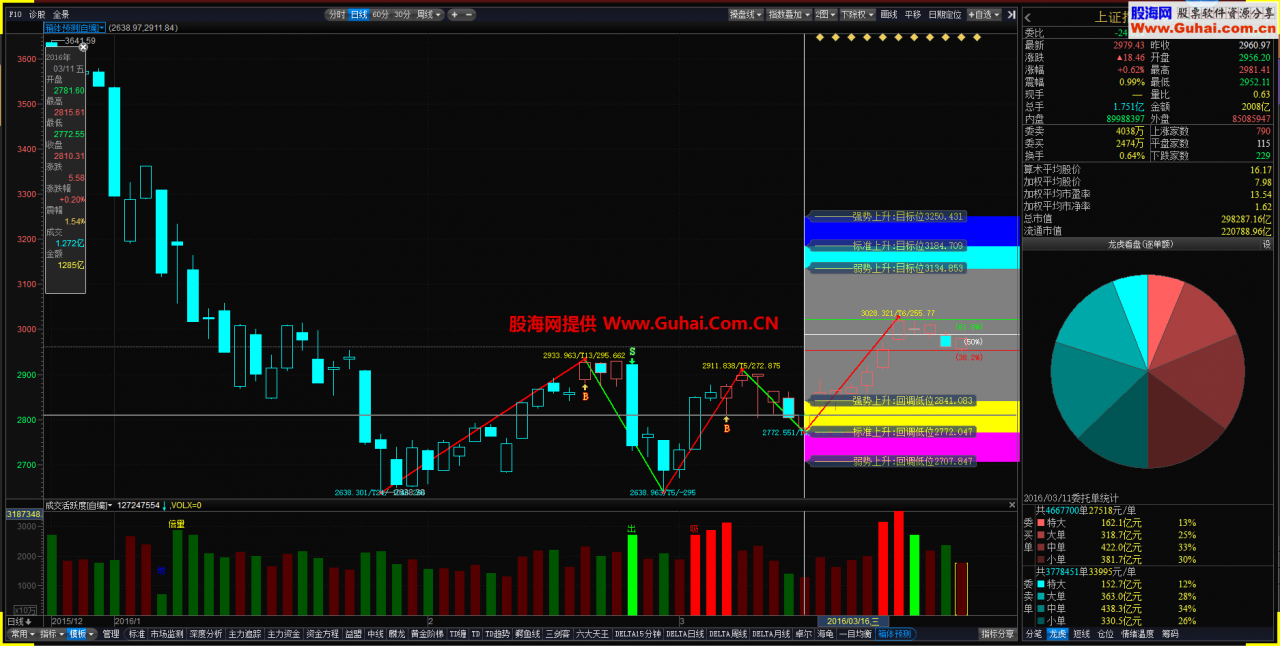Click the 管理 button in bottom bar

(x=110, y=634)
